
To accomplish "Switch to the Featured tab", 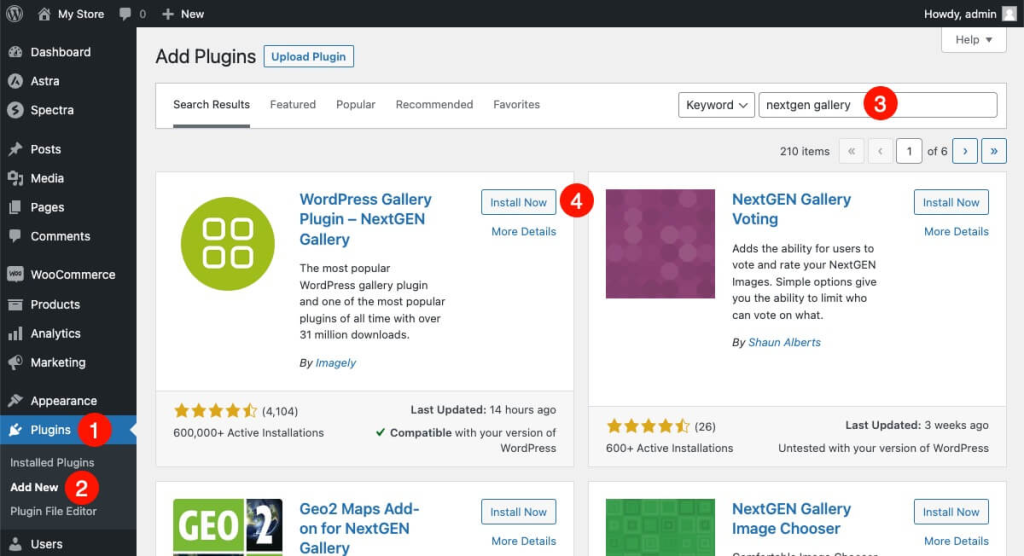I will [x=293, y=105].
